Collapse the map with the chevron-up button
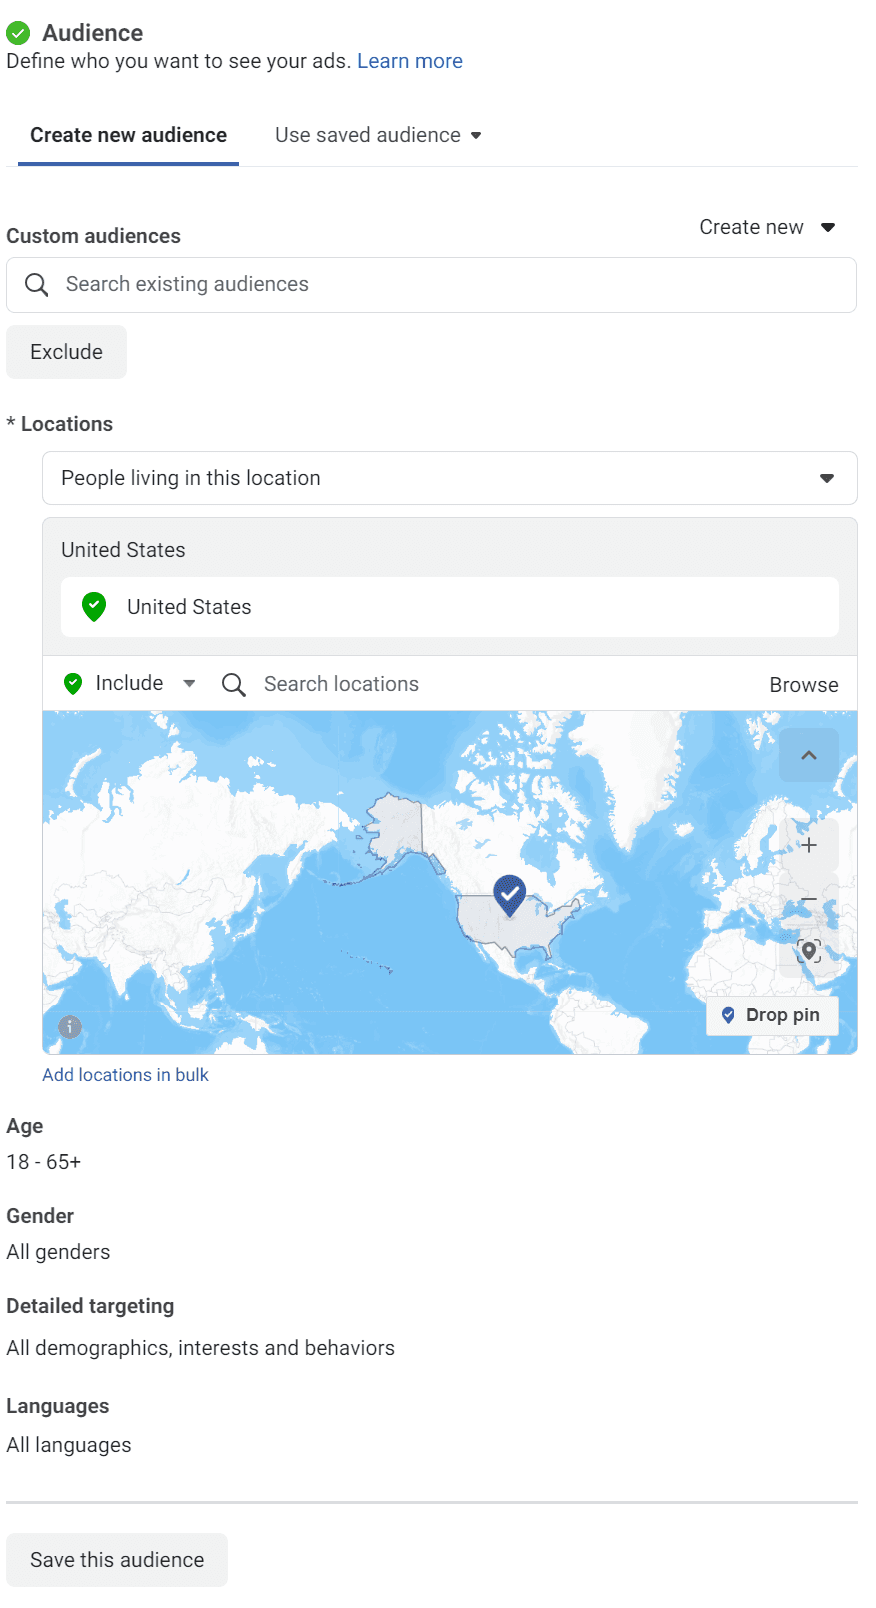Screen dimensions: 876x1608 808,755
